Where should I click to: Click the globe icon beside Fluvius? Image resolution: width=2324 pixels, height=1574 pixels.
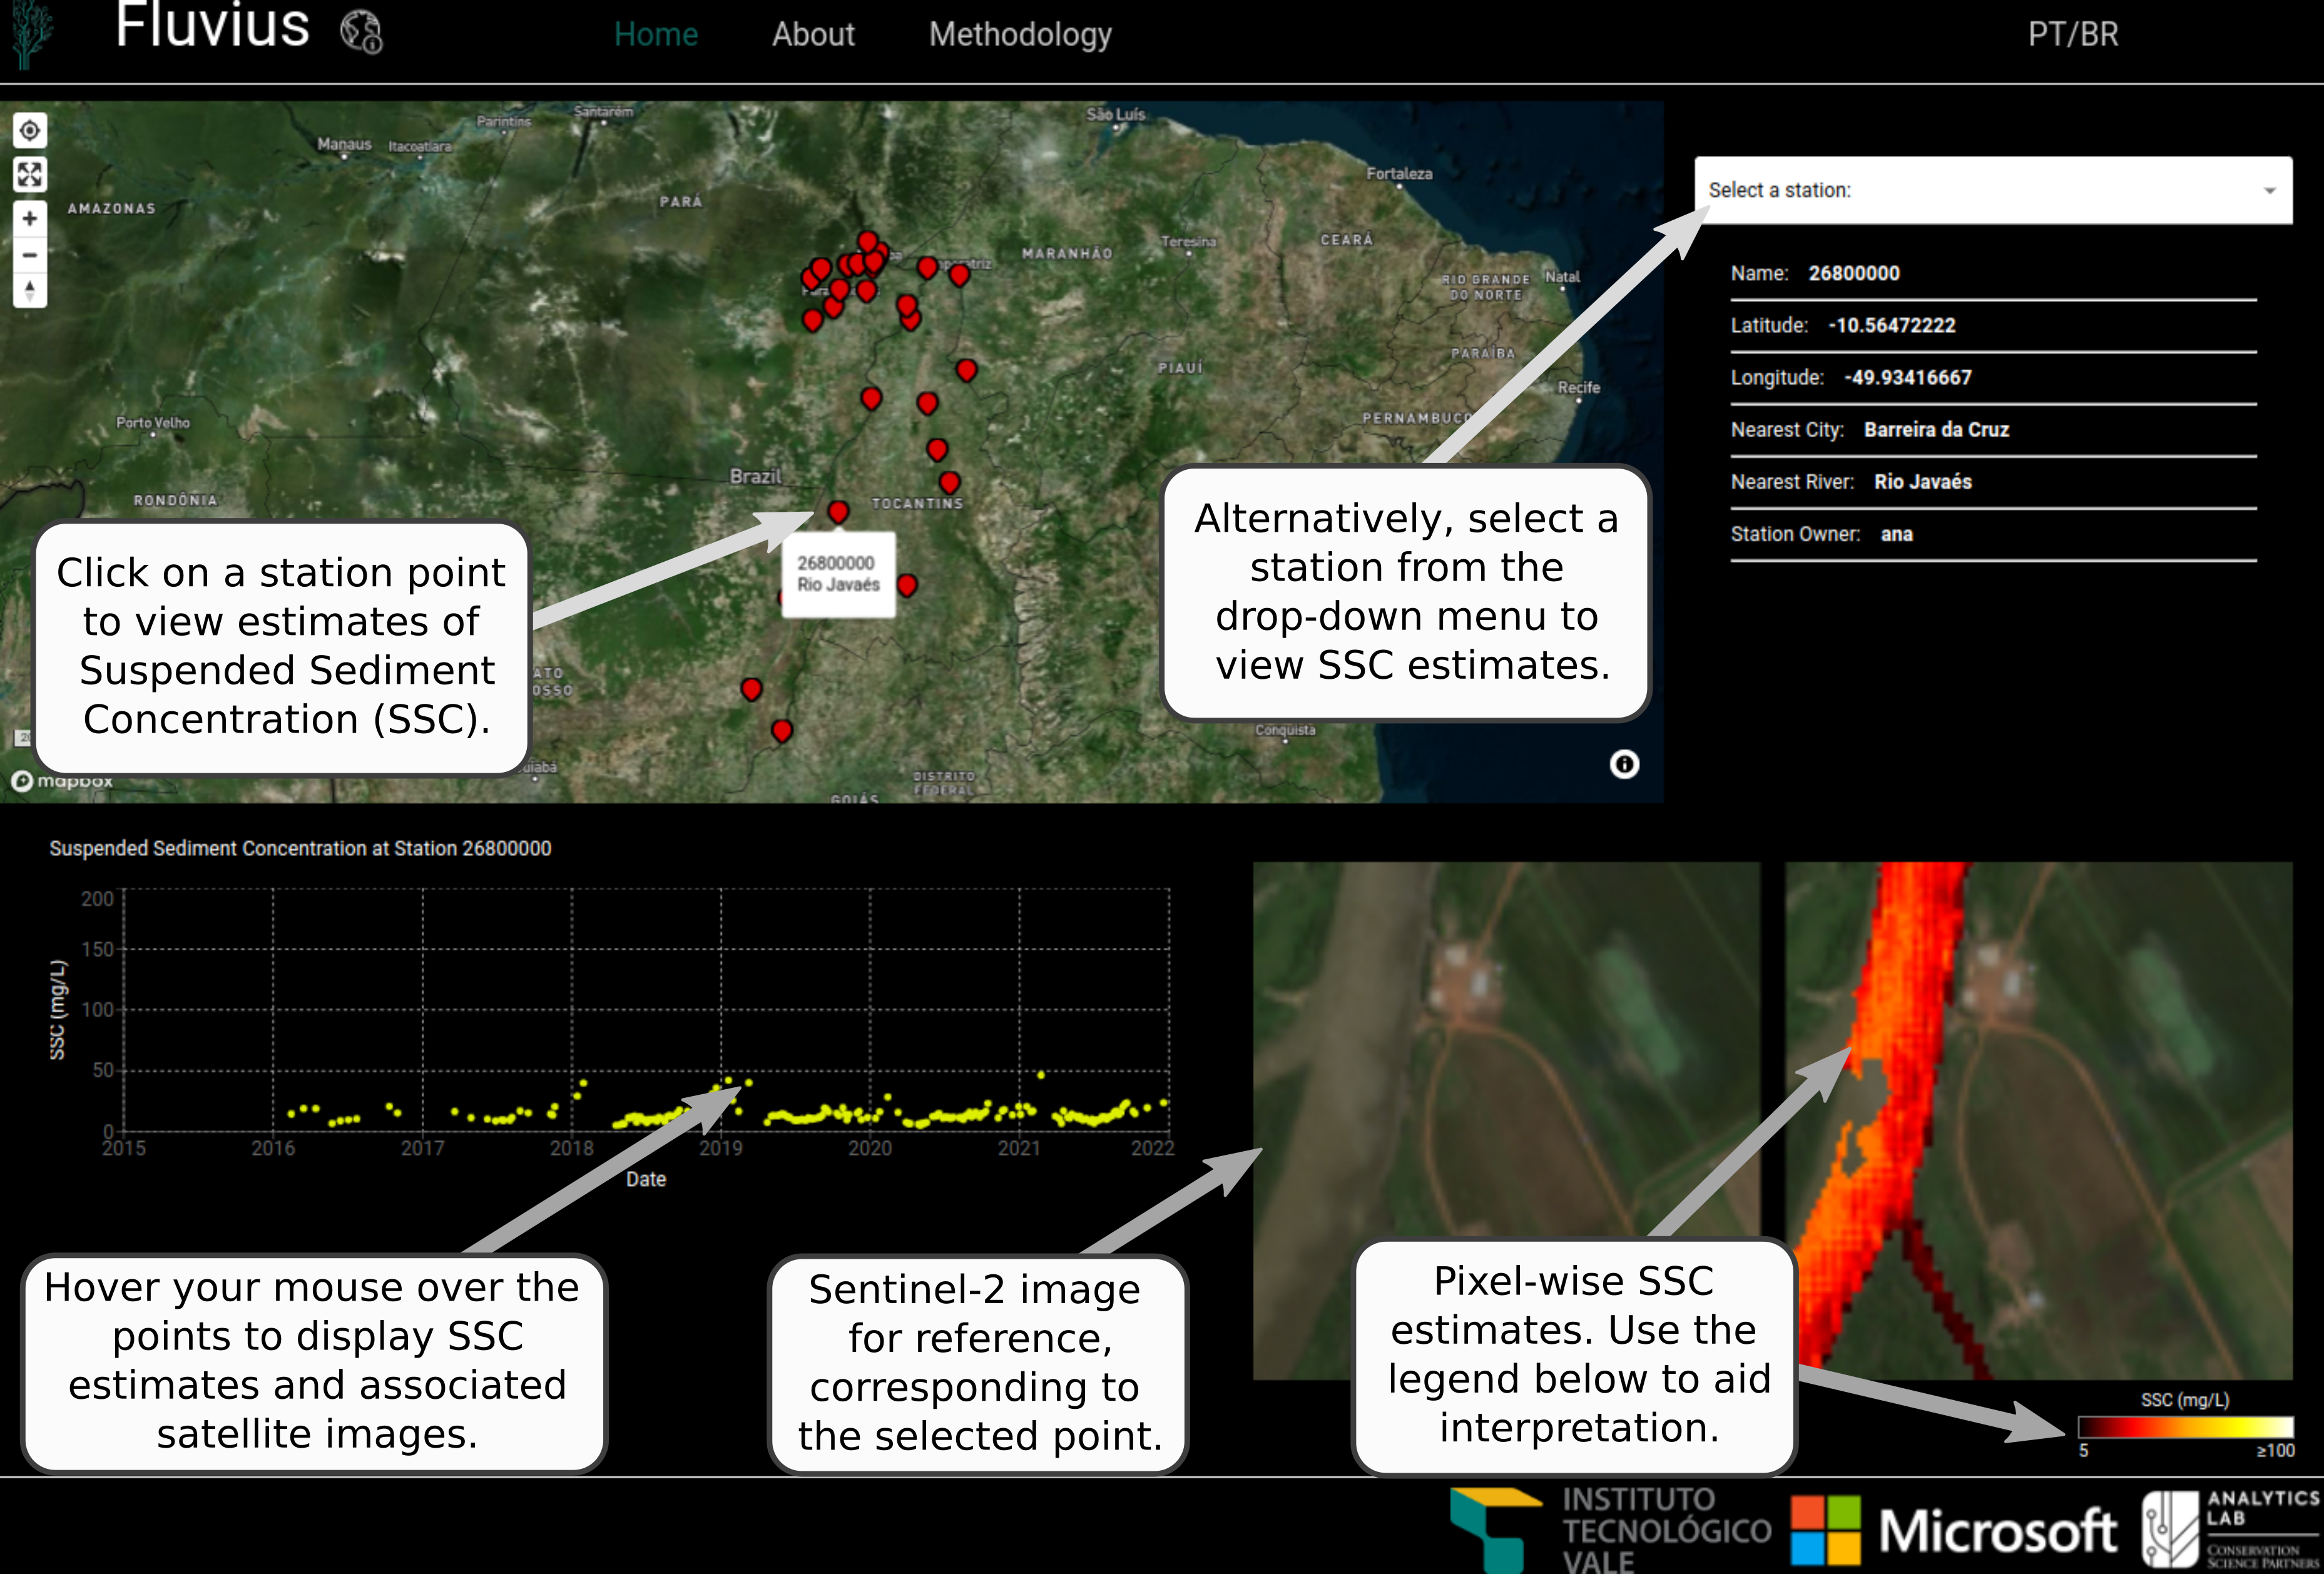point(361,32)
